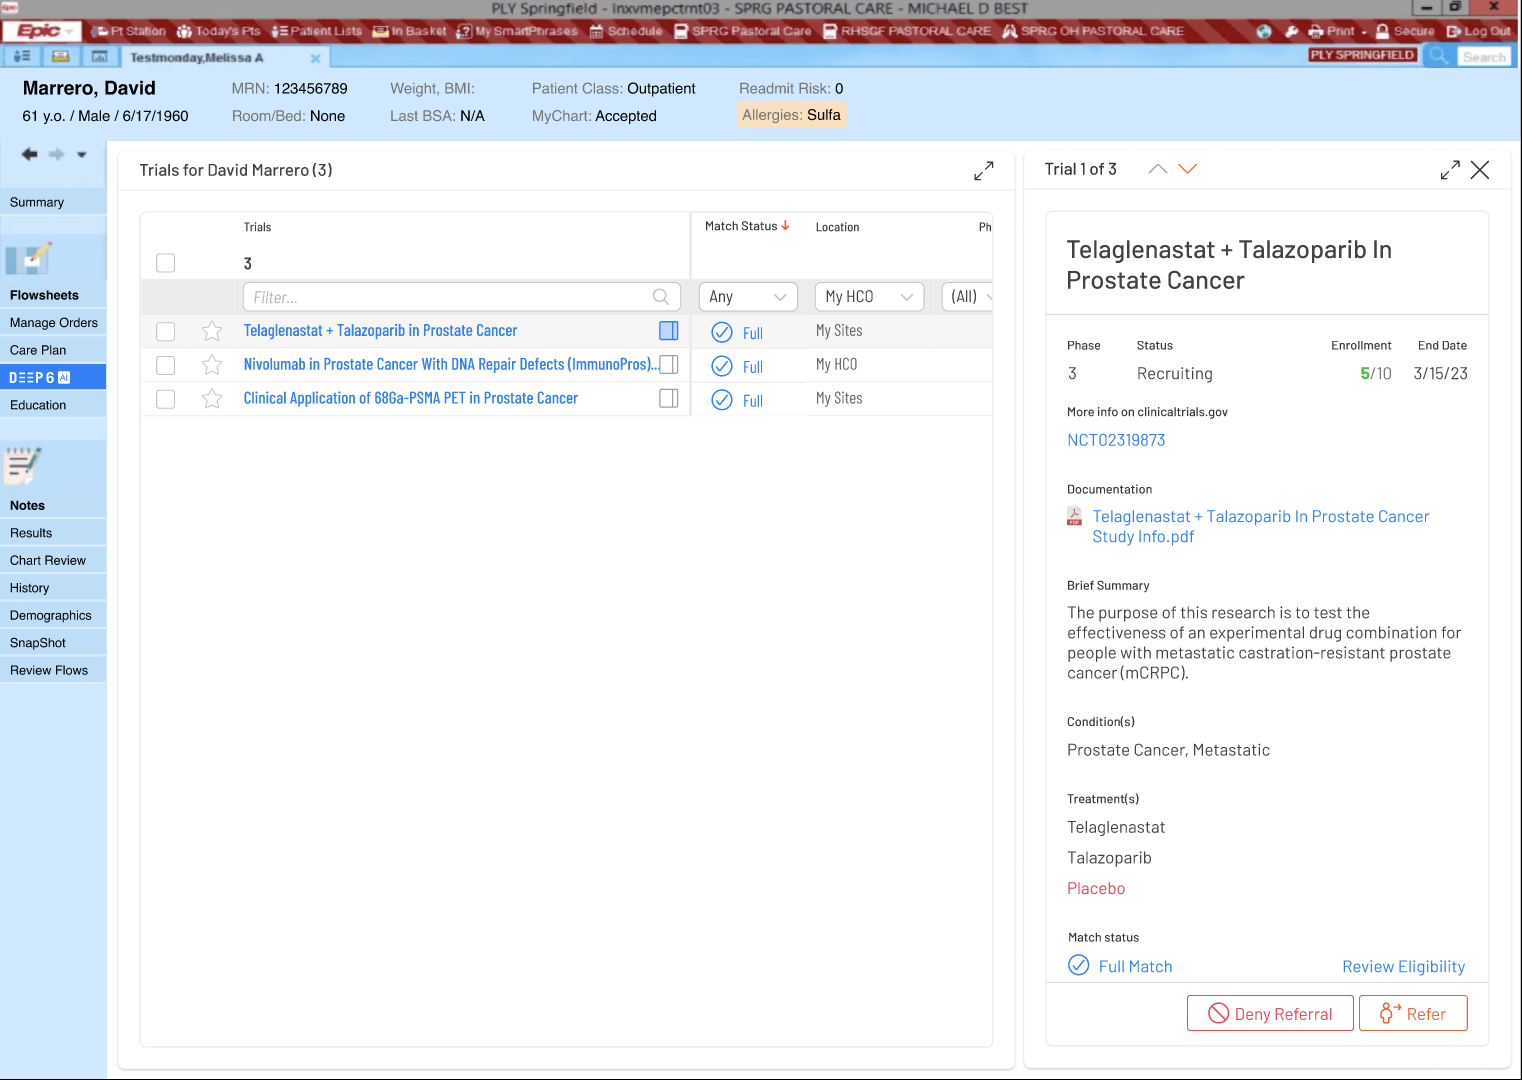
Task: Tick the Nivolumab trial checkbox
Action: [x=166, y=365]
